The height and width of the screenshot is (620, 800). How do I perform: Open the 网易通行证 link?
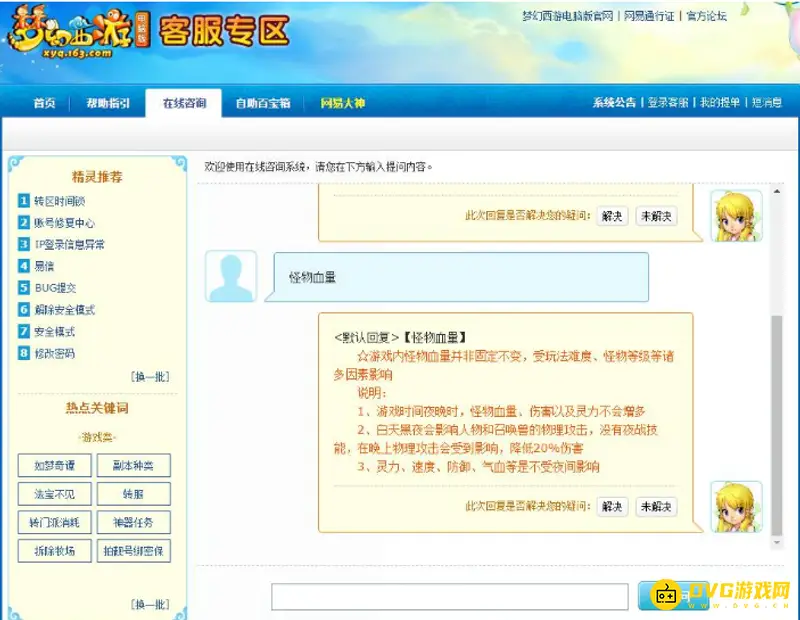click(x=649, y=16)
